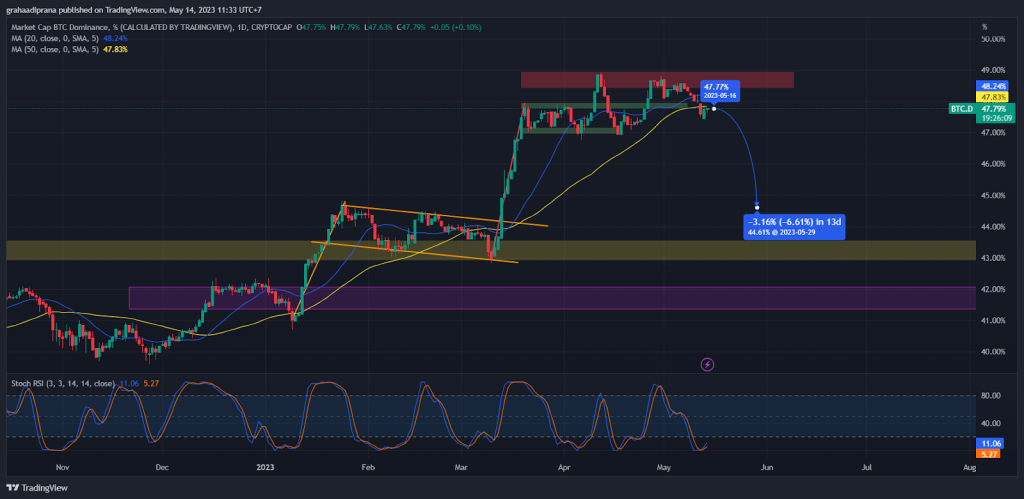Click the orange 5.27 Stoch RSI axis tag
This screenshot has height=499, width=1024.
(x=986, y=453)
